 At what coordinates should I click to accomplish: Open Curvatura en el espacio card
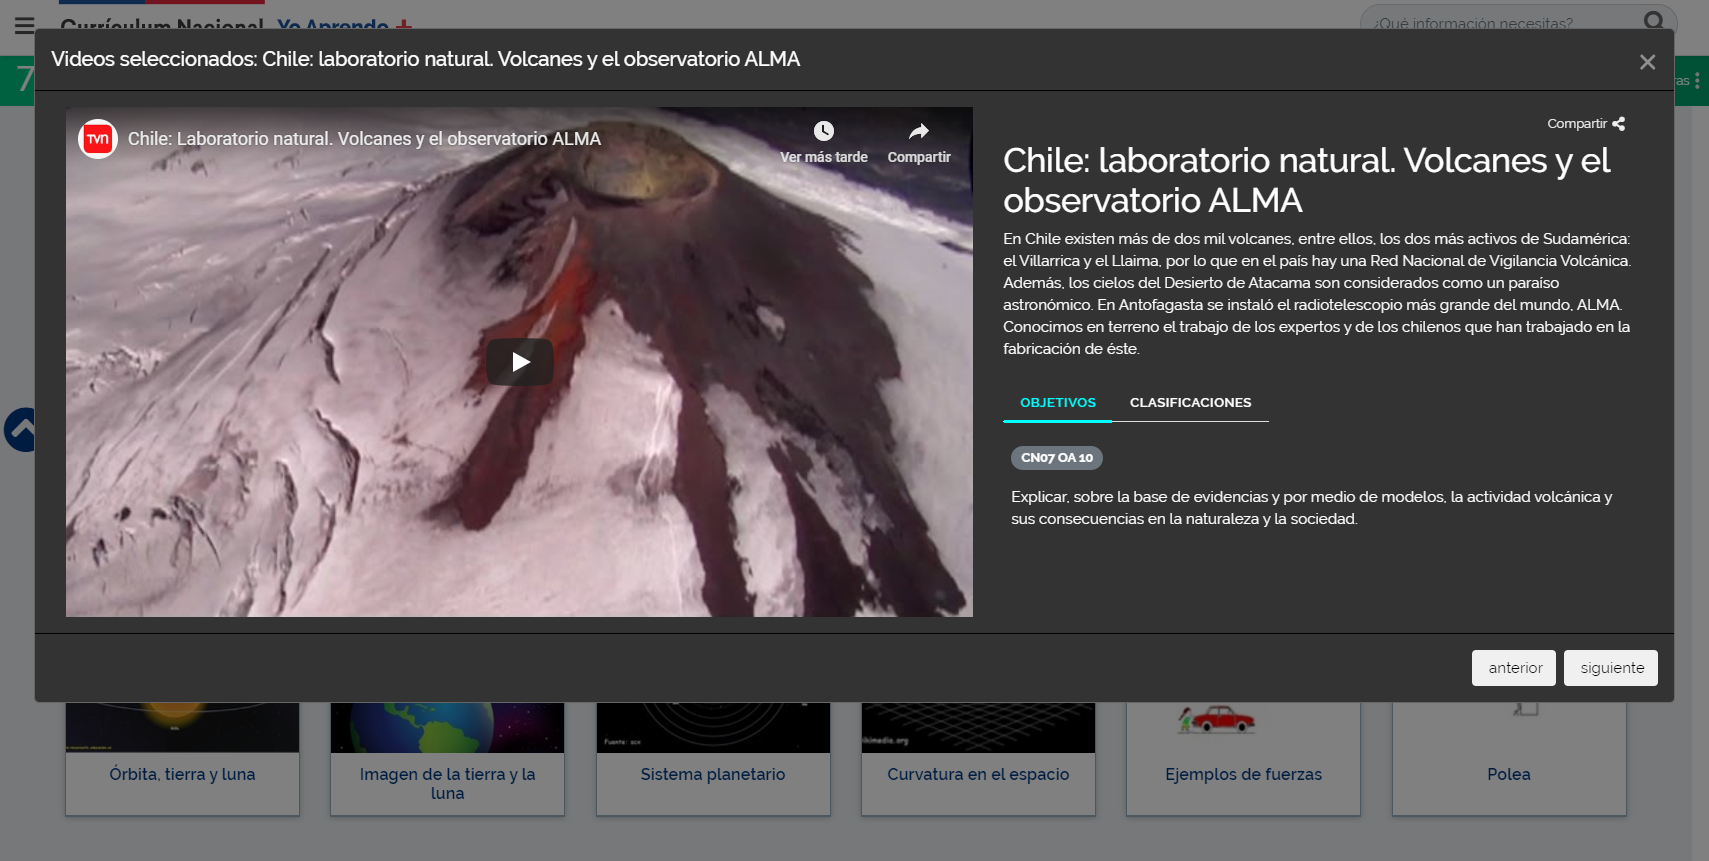[x=978, y=759]
